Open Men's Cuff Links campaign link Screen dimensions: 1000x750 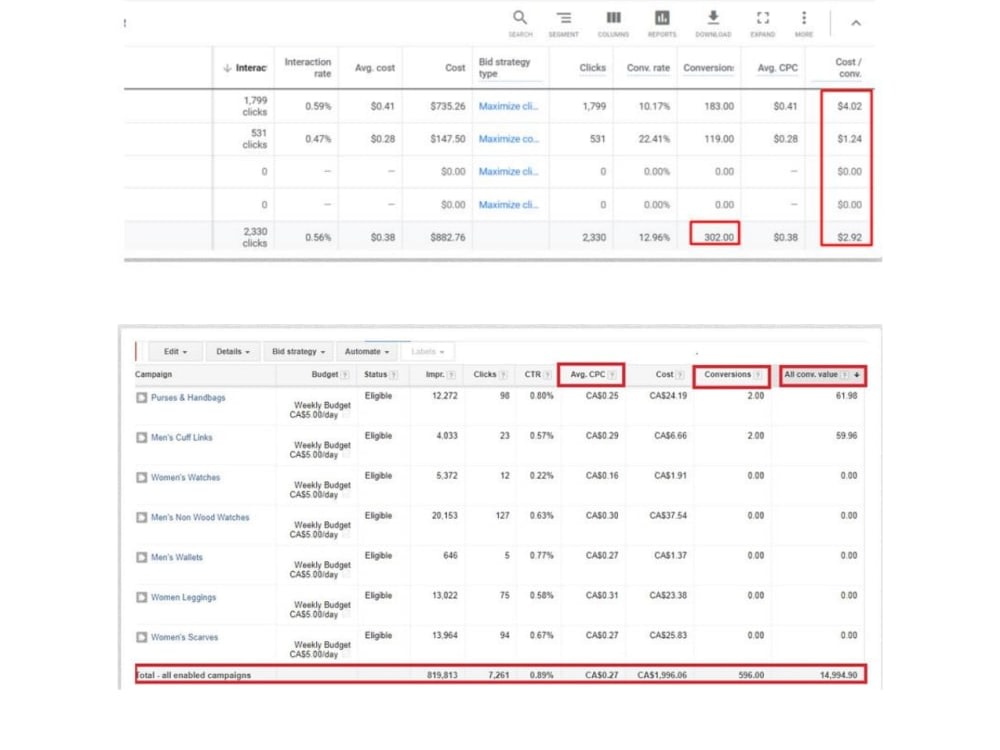point(182,438)
